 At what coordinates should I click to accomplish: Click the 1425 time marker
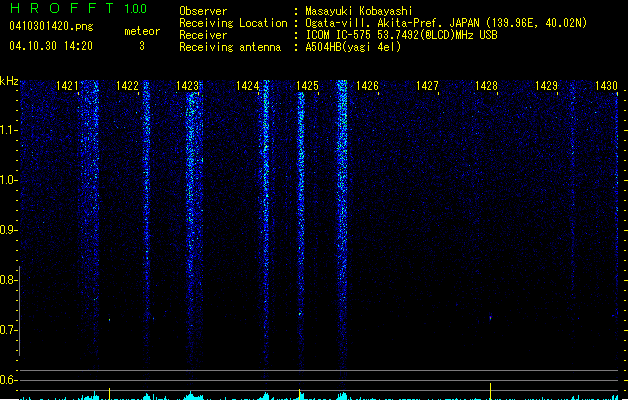(x=307, y=86)
